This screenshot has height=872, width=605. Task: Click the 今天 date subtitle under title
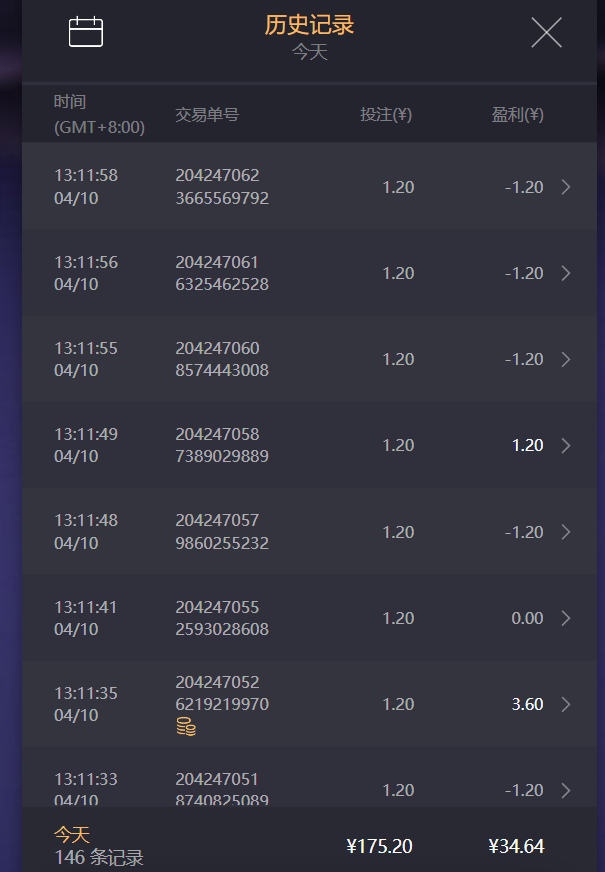(309, 52)
